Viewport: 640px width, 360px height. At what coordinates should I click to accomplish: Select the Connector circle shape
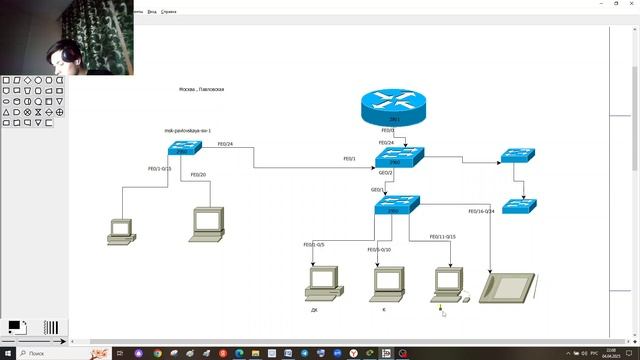pyautogui.click(x=38, y=80)
